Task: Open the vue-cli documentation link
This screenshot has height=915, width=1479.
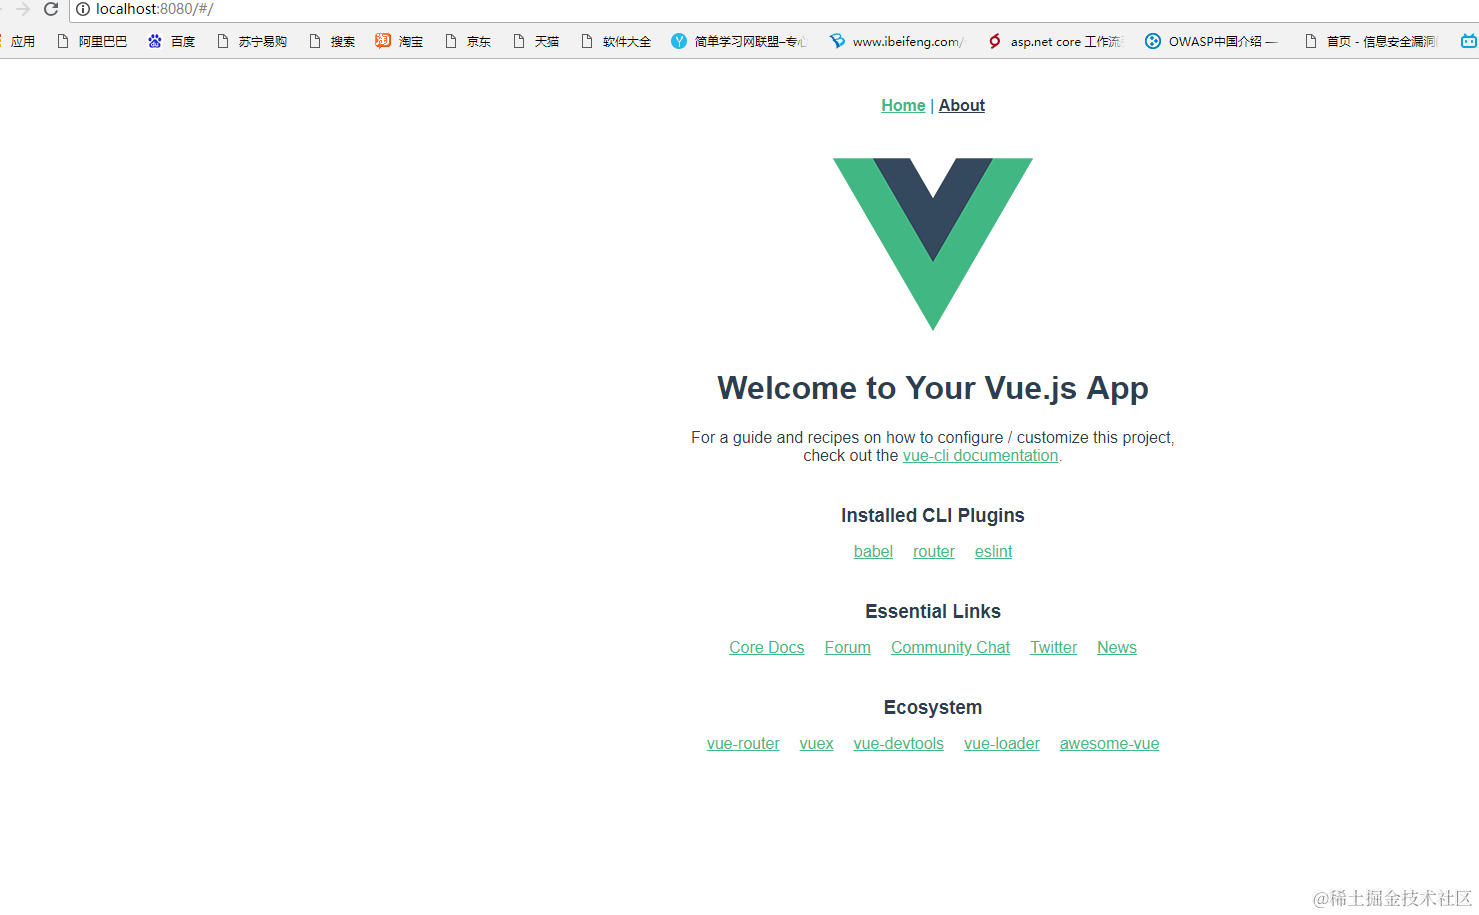Action: point(980,455)
